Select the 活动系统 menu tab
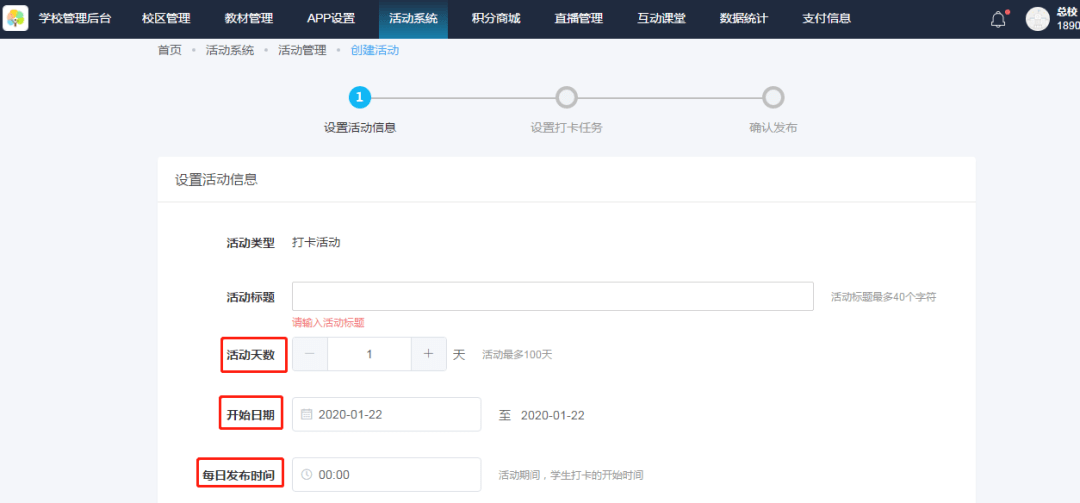Screen dimensions: 1080x503 413,19
